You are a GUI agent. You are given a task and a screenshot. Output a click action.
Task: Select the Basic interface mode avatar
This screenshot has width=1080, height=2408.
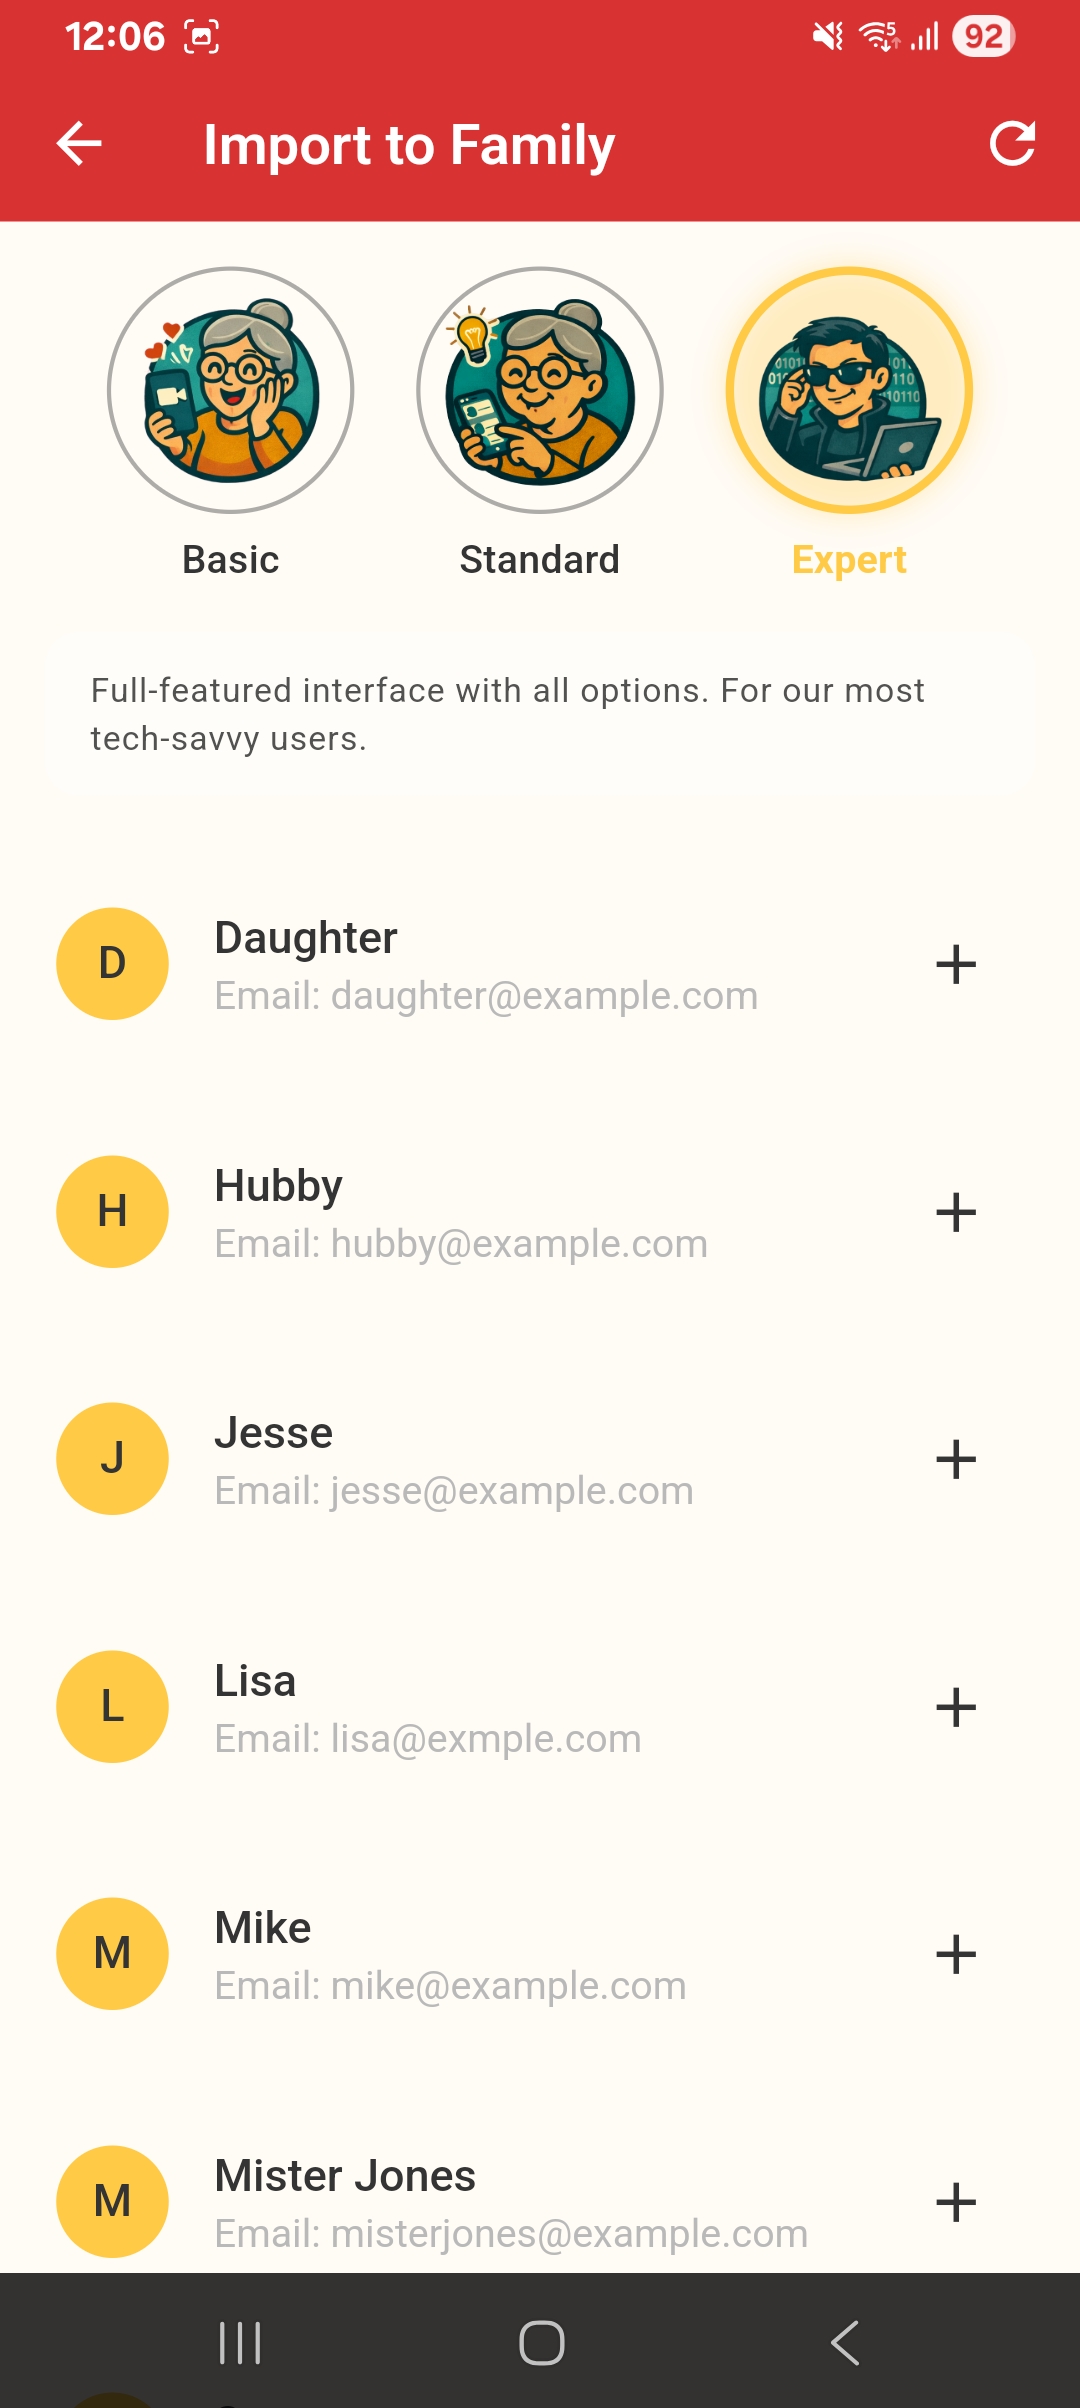pos(231,390)
